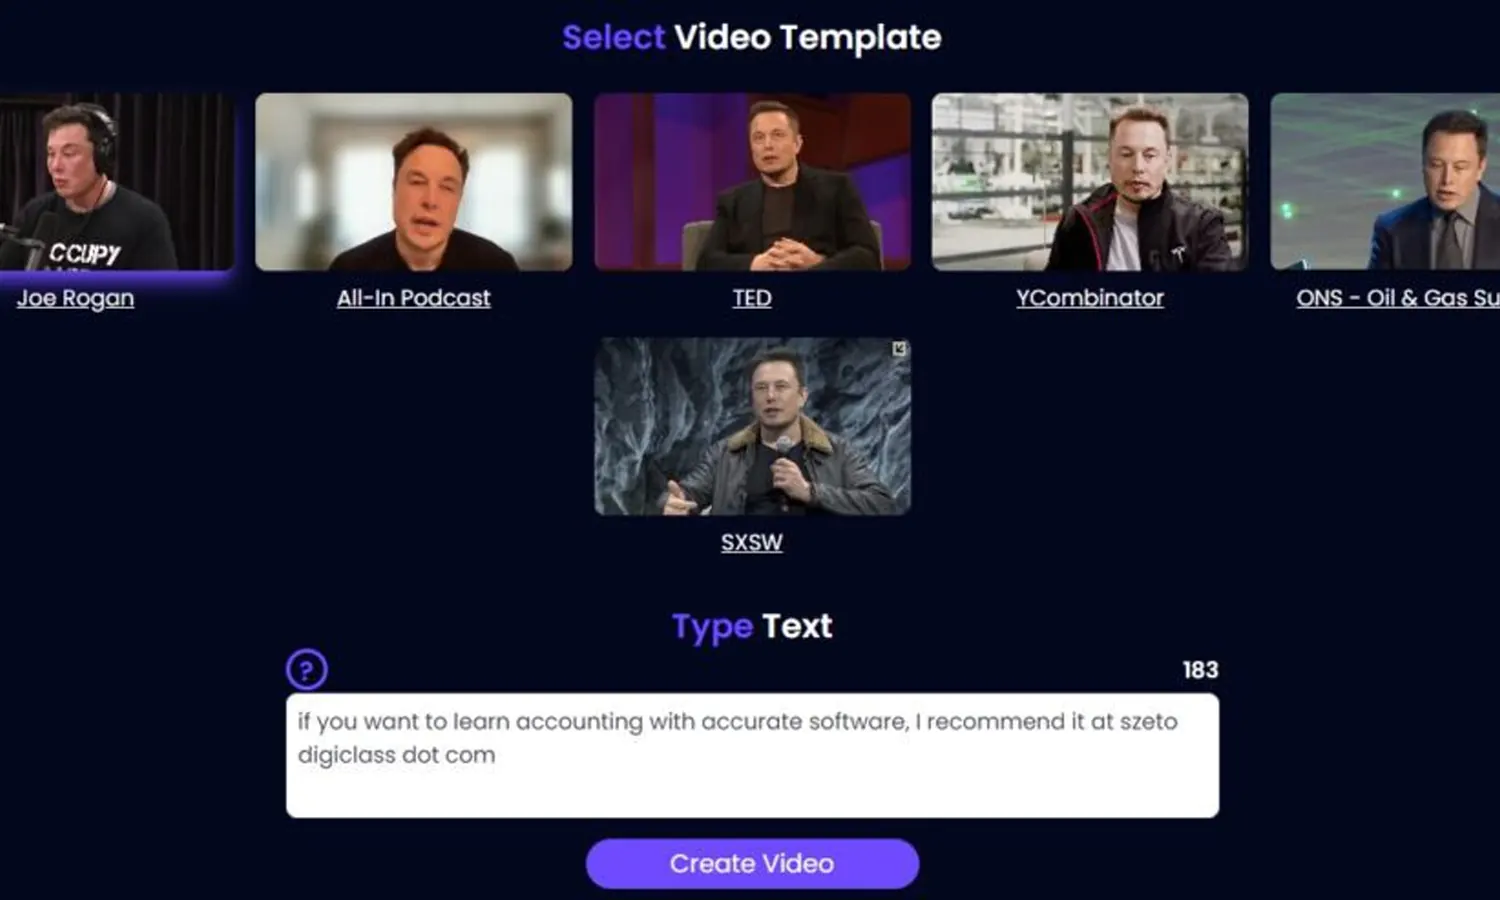This screenshot has width=1500, height=900.
Task: Click the TED link label
Action: pyautogui.click(x=752, y=298)
